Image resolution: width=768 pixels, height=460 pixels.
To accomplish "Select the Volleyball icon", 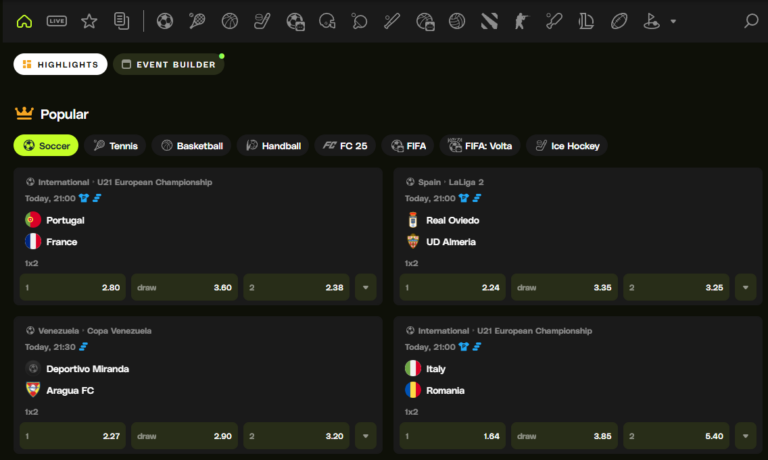I will [x=457, y=21].
